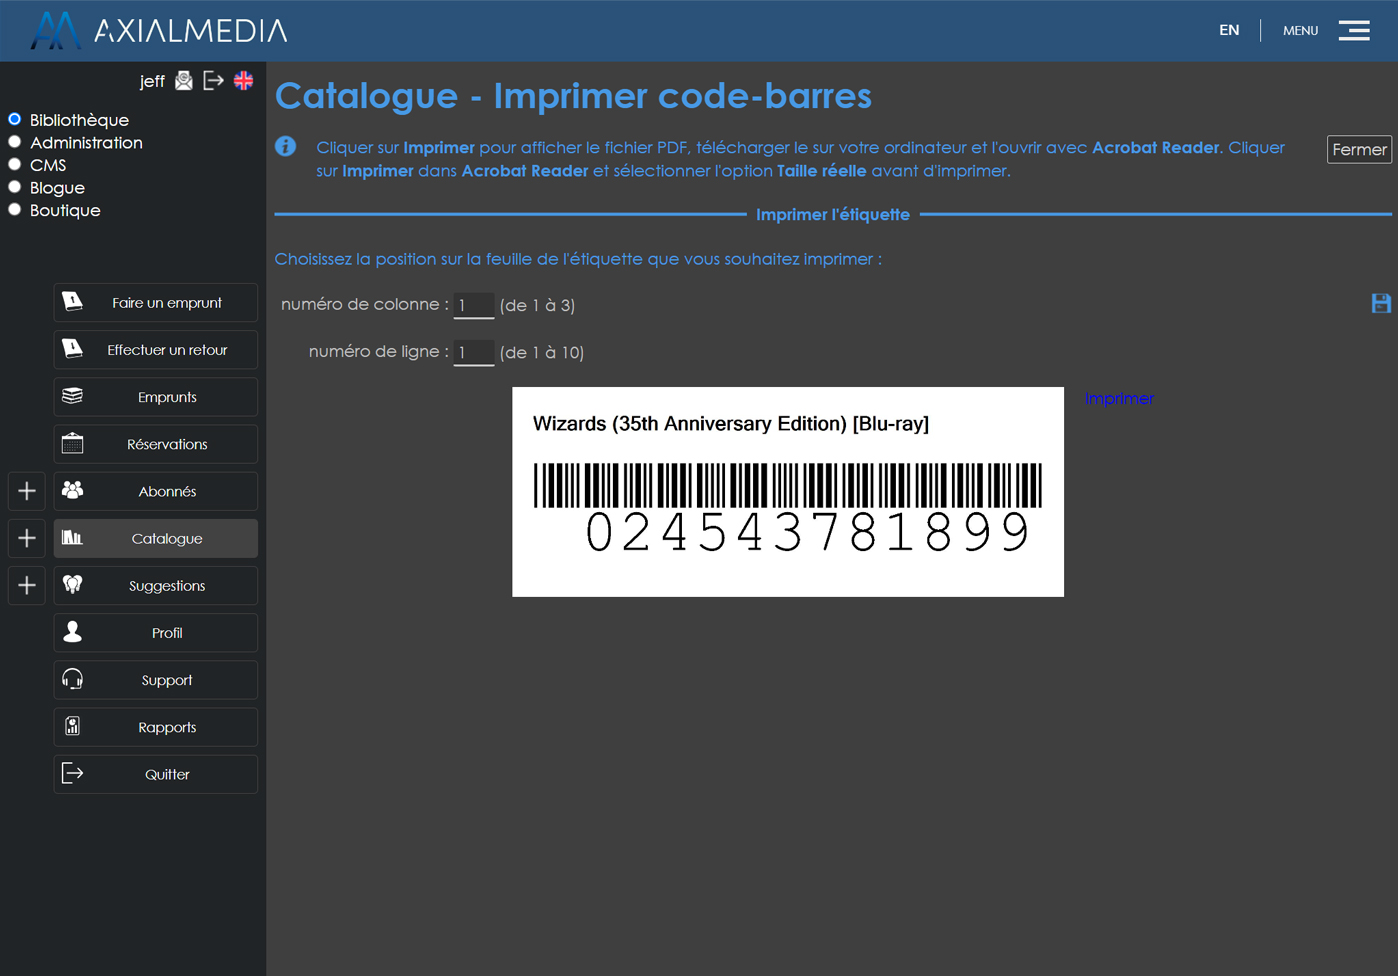This screenshot has width=1398, height=976.
Task: Click the numéro de colonne input field
Action: (x=473, y=305)
